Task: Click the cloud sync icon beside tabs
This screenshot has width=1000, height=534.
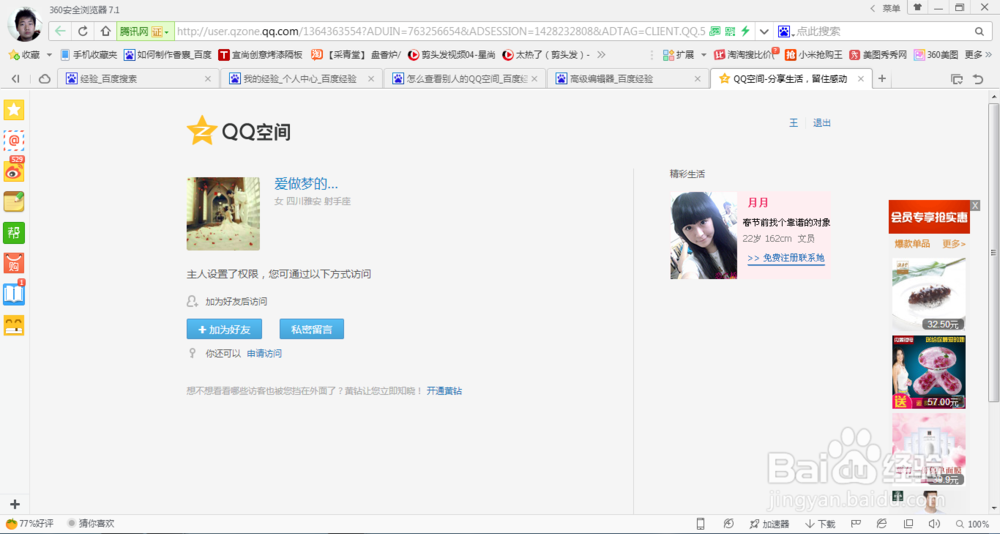Action: 45,79
